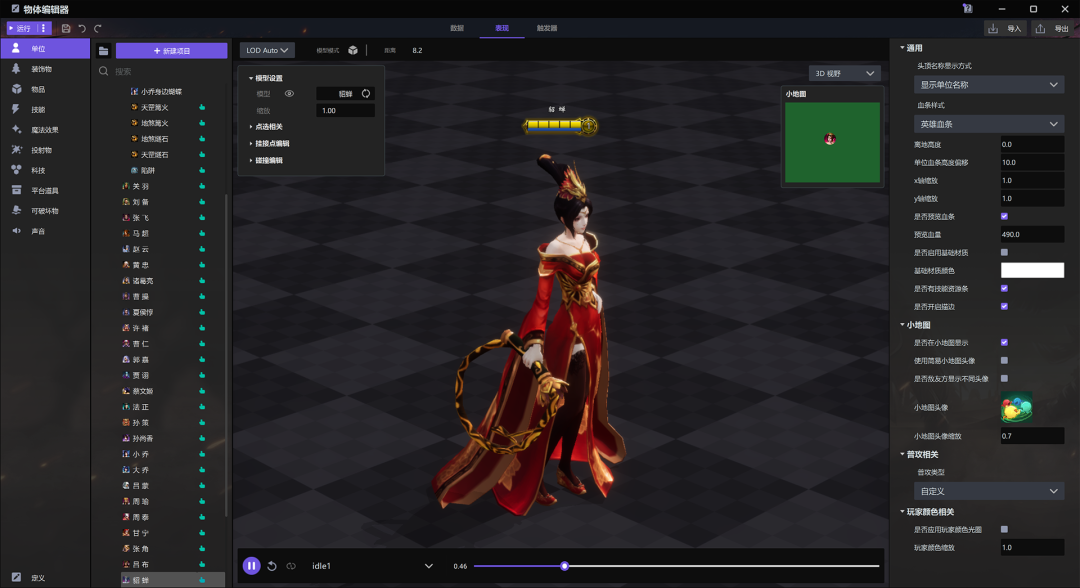Toggle animation loop icon
1080x588 pixels.
291,566
